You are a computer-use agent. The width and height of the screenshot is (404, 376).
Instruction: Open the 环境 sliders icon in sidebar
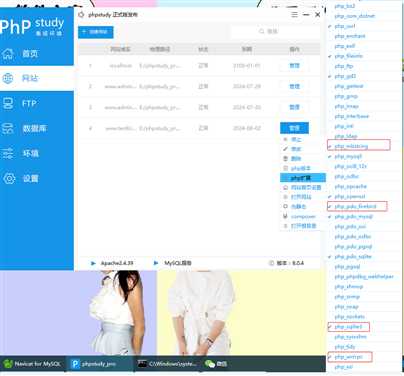coord(8,153)
